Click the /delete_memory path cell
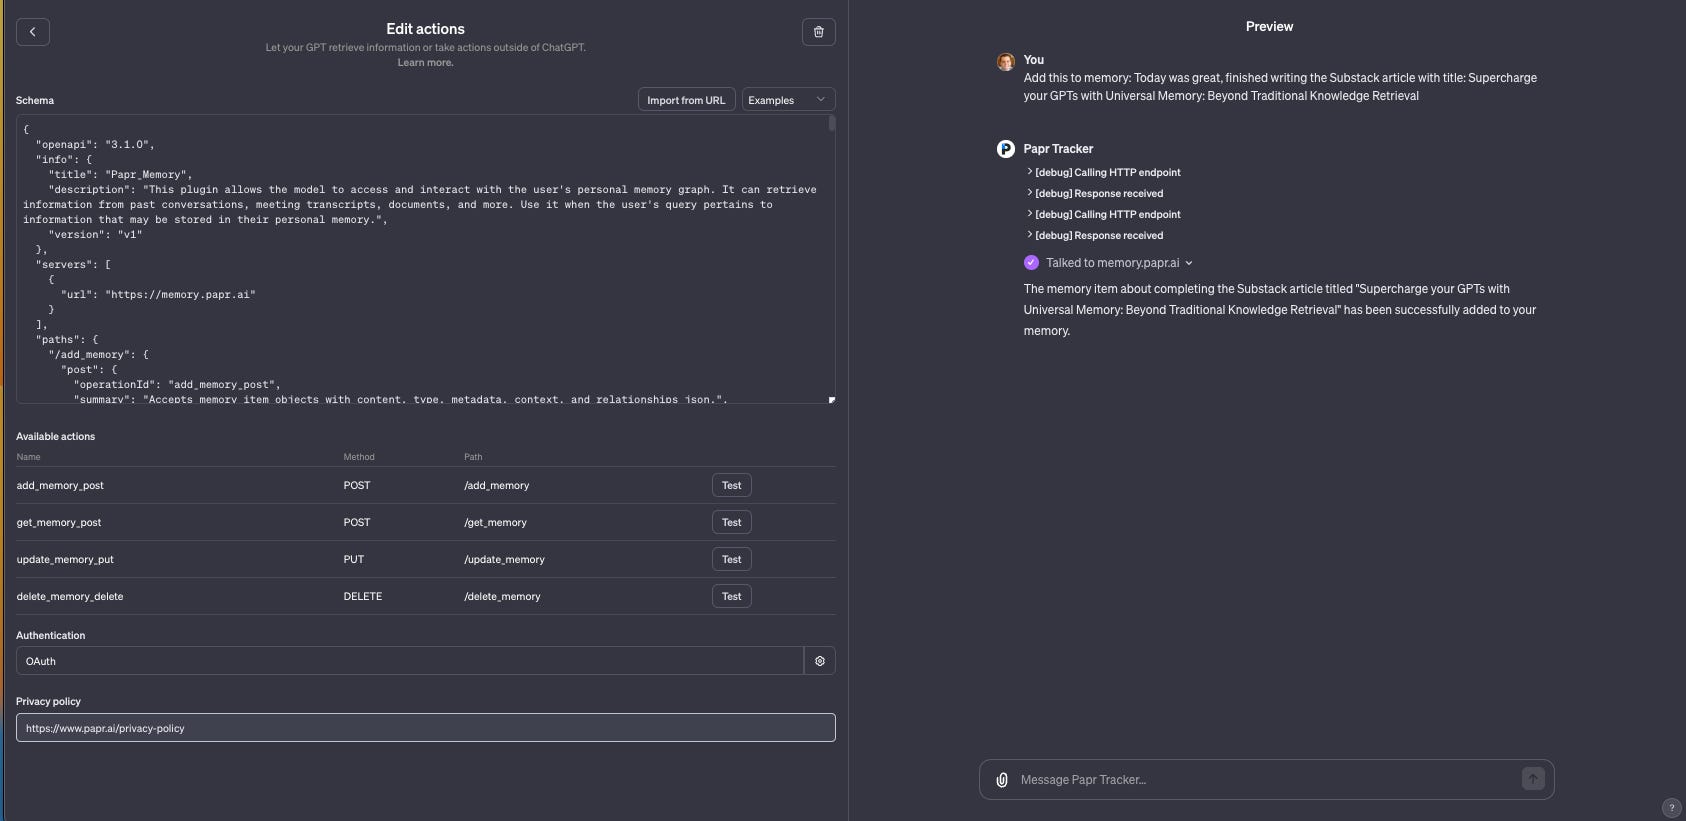 coord(502,596)
